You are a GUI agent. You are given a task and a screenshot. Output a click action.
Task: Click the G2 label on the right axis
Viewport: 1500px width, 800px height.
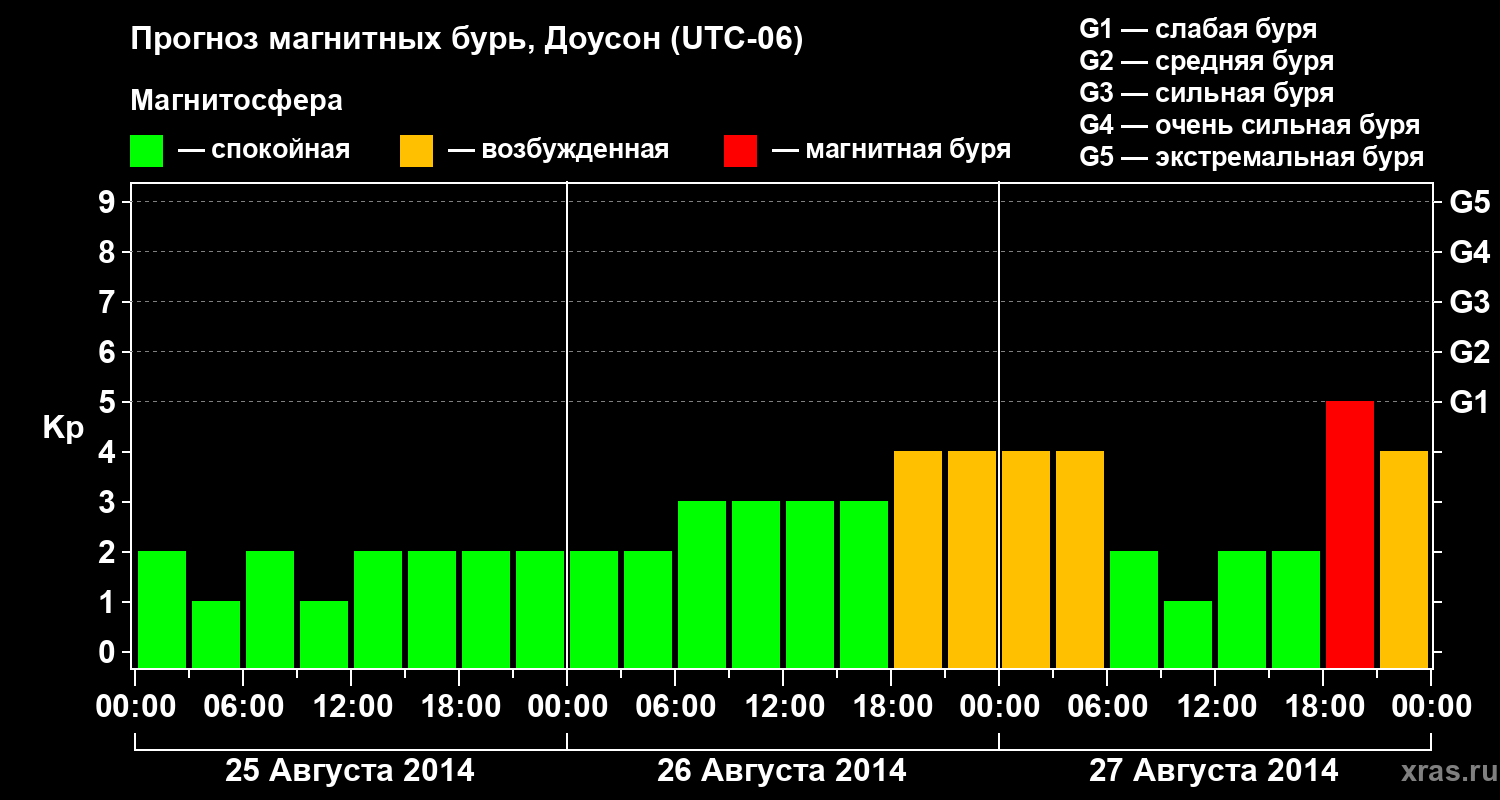pos(1470,352)
